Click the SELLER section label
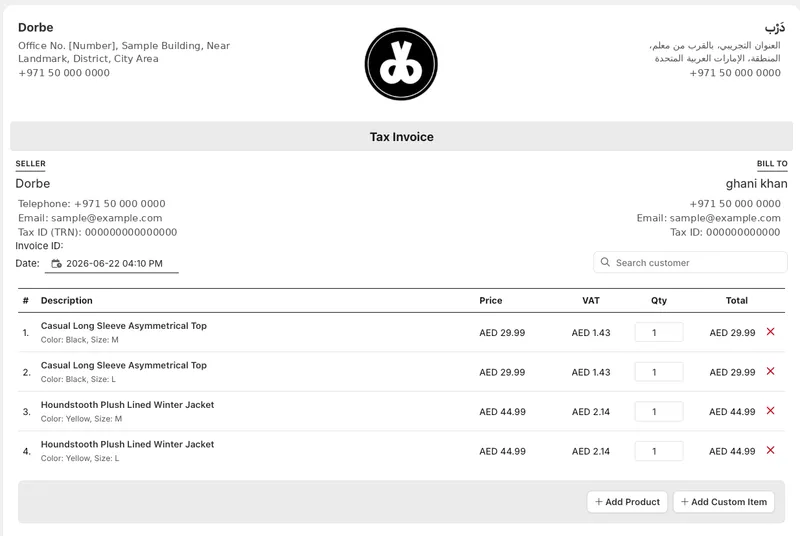Viewport: 800px width, 536px height. tap(31, 164)
